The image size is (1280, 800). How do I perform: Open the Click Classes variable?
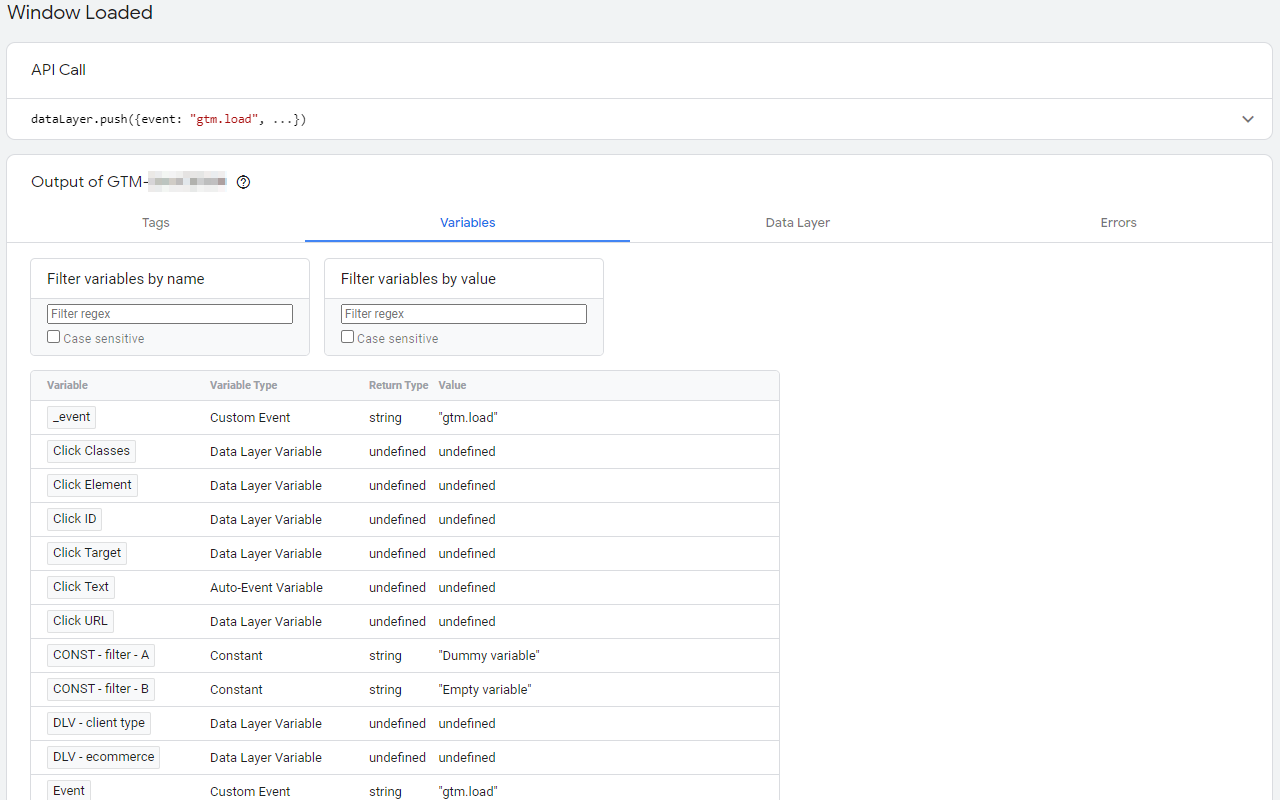click(91, 451)
